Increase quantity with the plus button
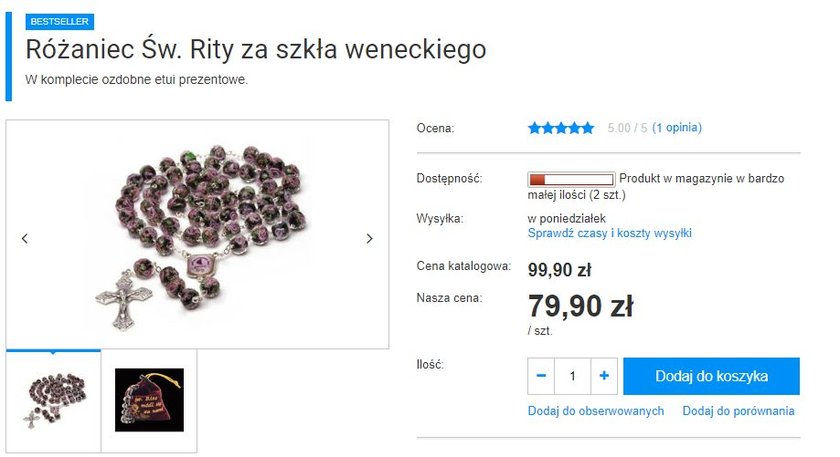 (604, 376)
